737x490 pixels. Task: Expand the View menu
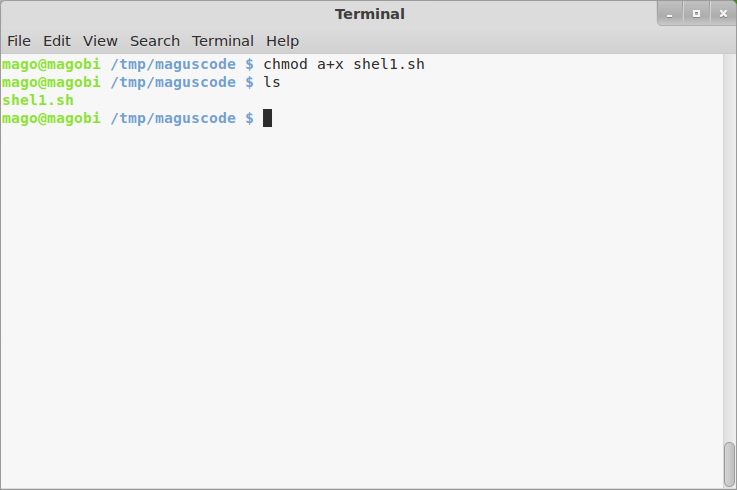click(100, 41)
